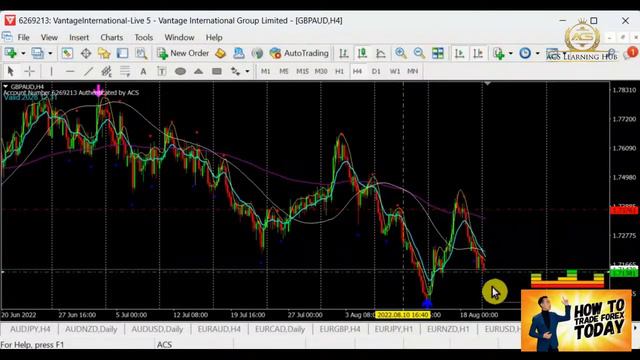
Task: Click the chart shift triangle marker
Action: click(x=487, y=84)
